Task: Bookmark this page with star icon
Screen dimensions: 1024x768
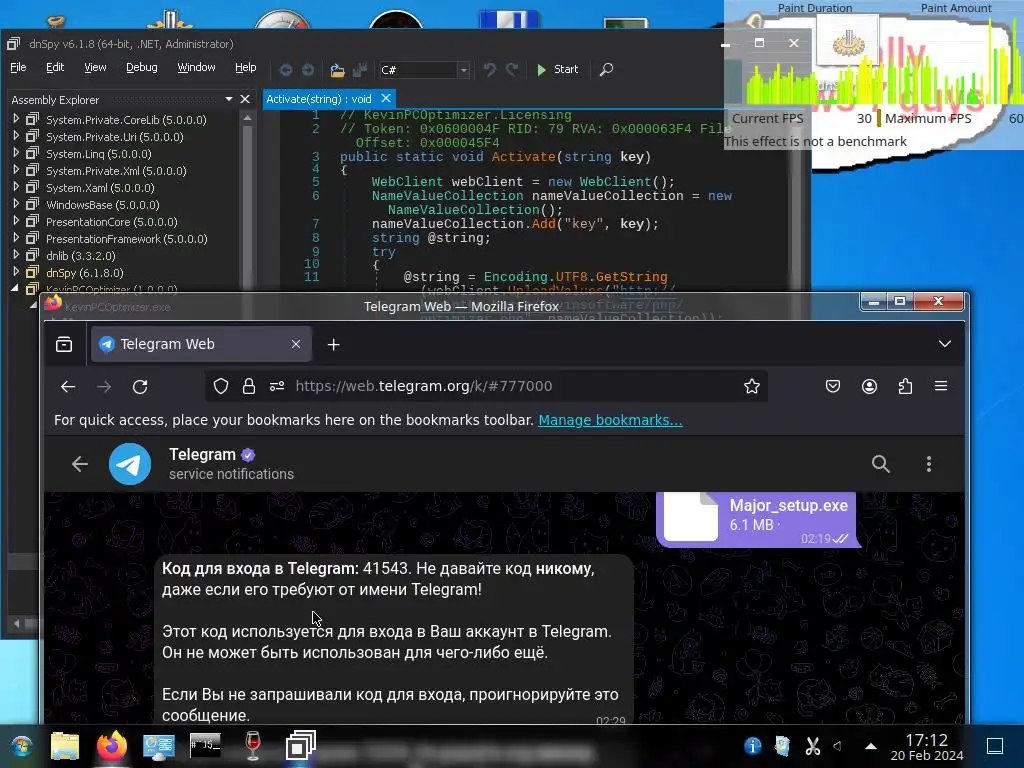Action: [x=752, y=387]
